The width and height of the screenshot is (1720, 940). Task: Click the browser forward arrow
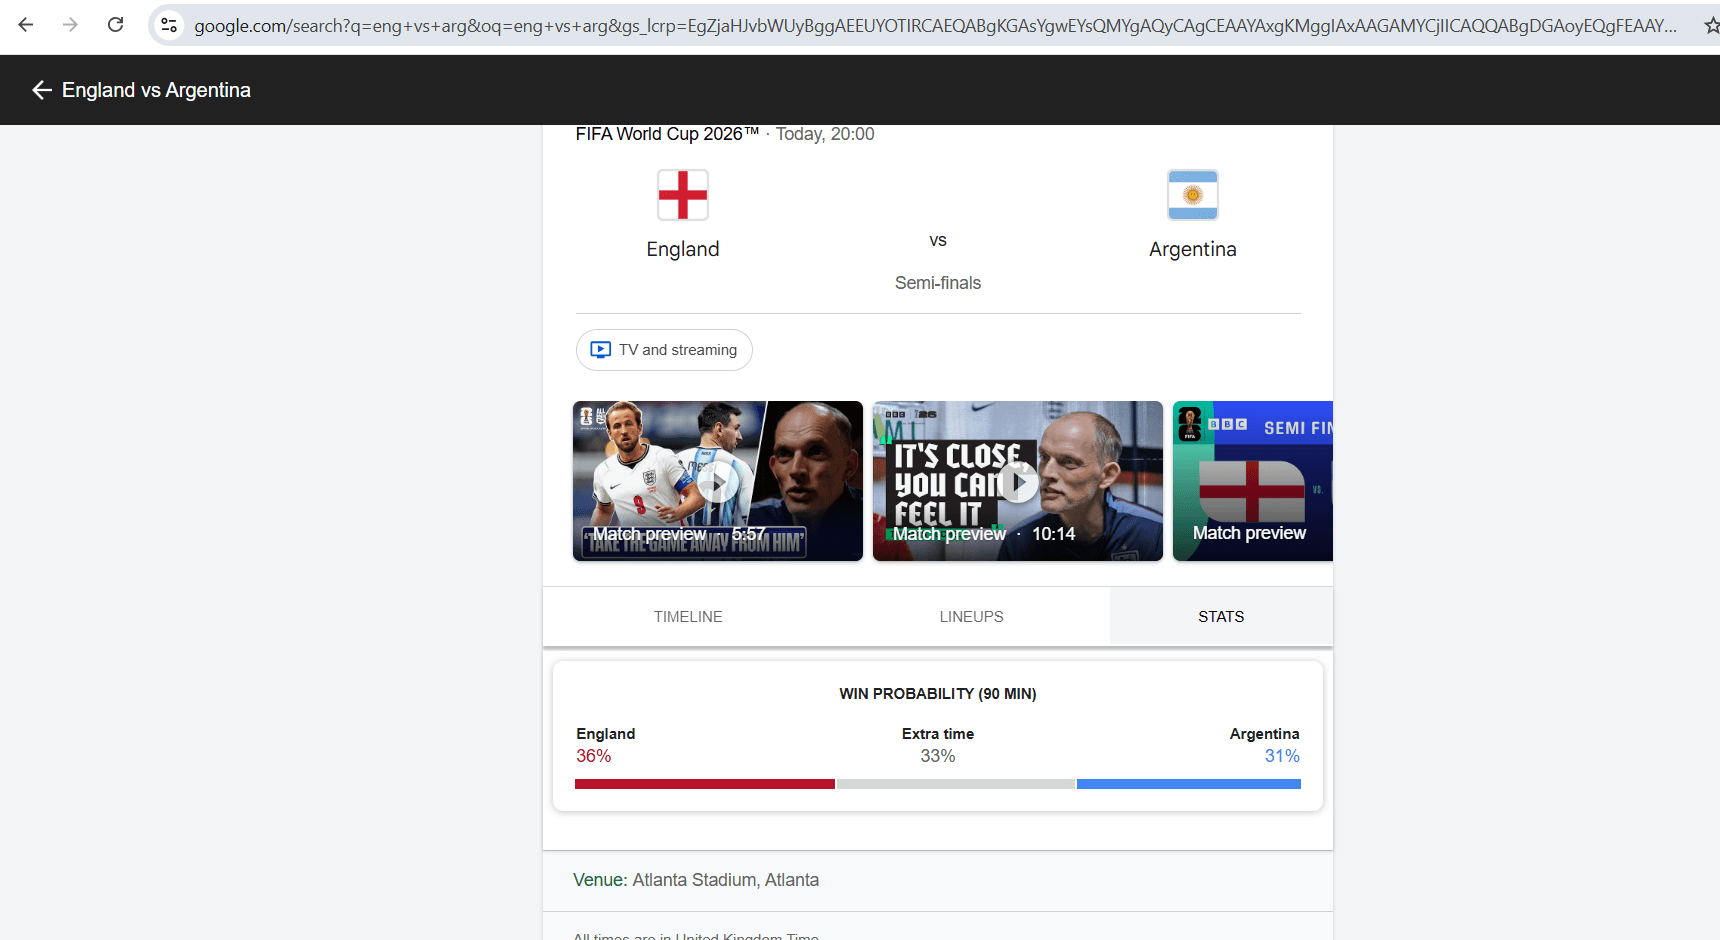tap(70, 25)
